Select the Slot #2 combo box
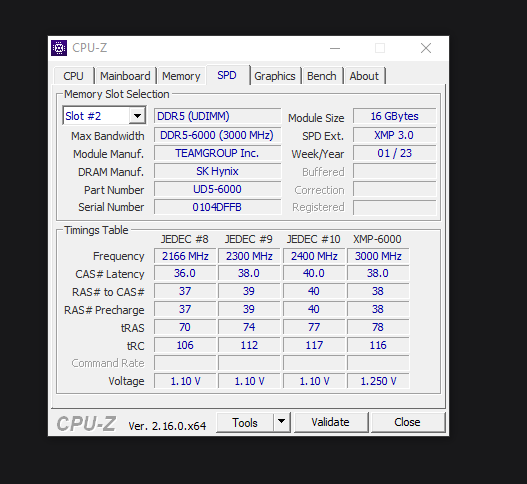527x484 pixels. pos(104,116)
